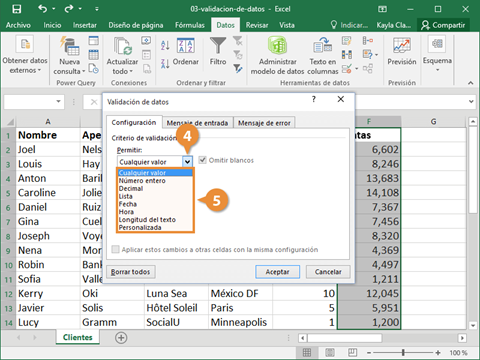Select column G header

(x=433, y=121)
